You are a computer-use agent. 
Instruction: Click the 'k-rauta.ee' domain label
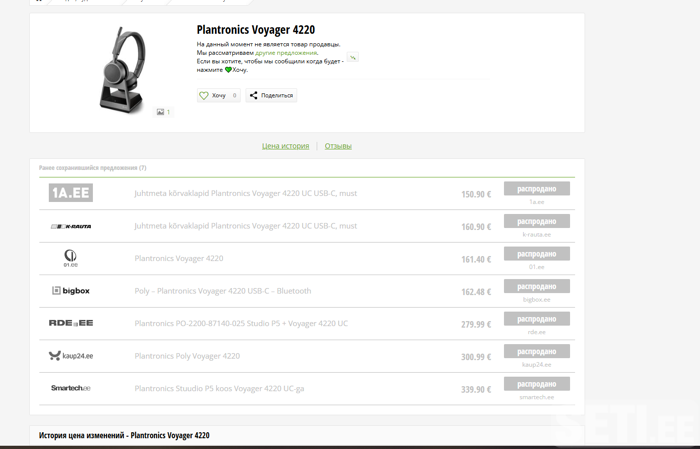[537, 234]
